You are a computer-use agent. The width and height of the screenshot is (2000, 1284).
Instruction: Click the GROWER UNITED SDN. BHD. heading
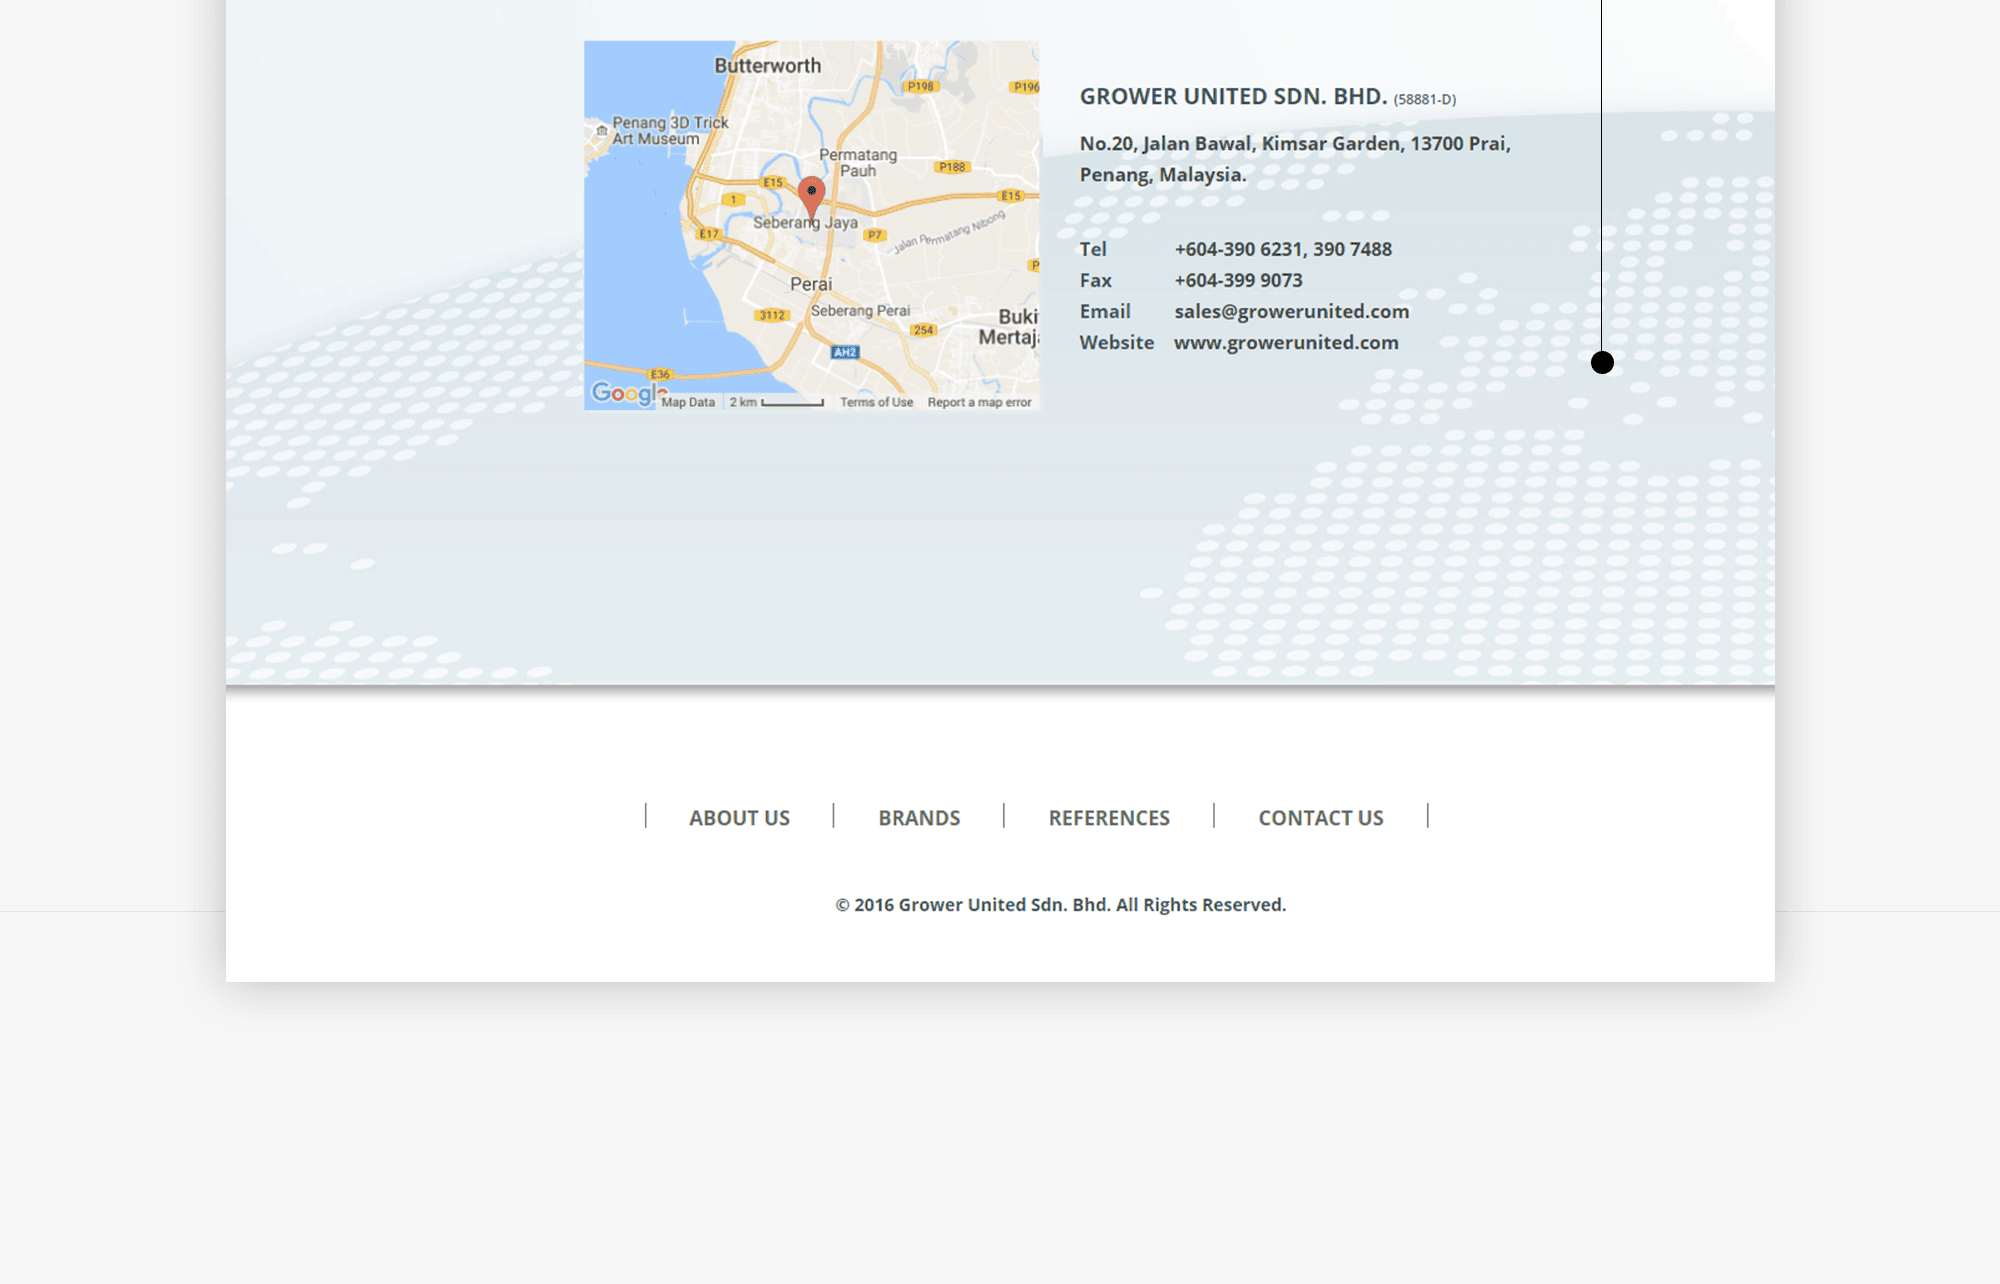pyautogui.click(x=1233, y=96)
